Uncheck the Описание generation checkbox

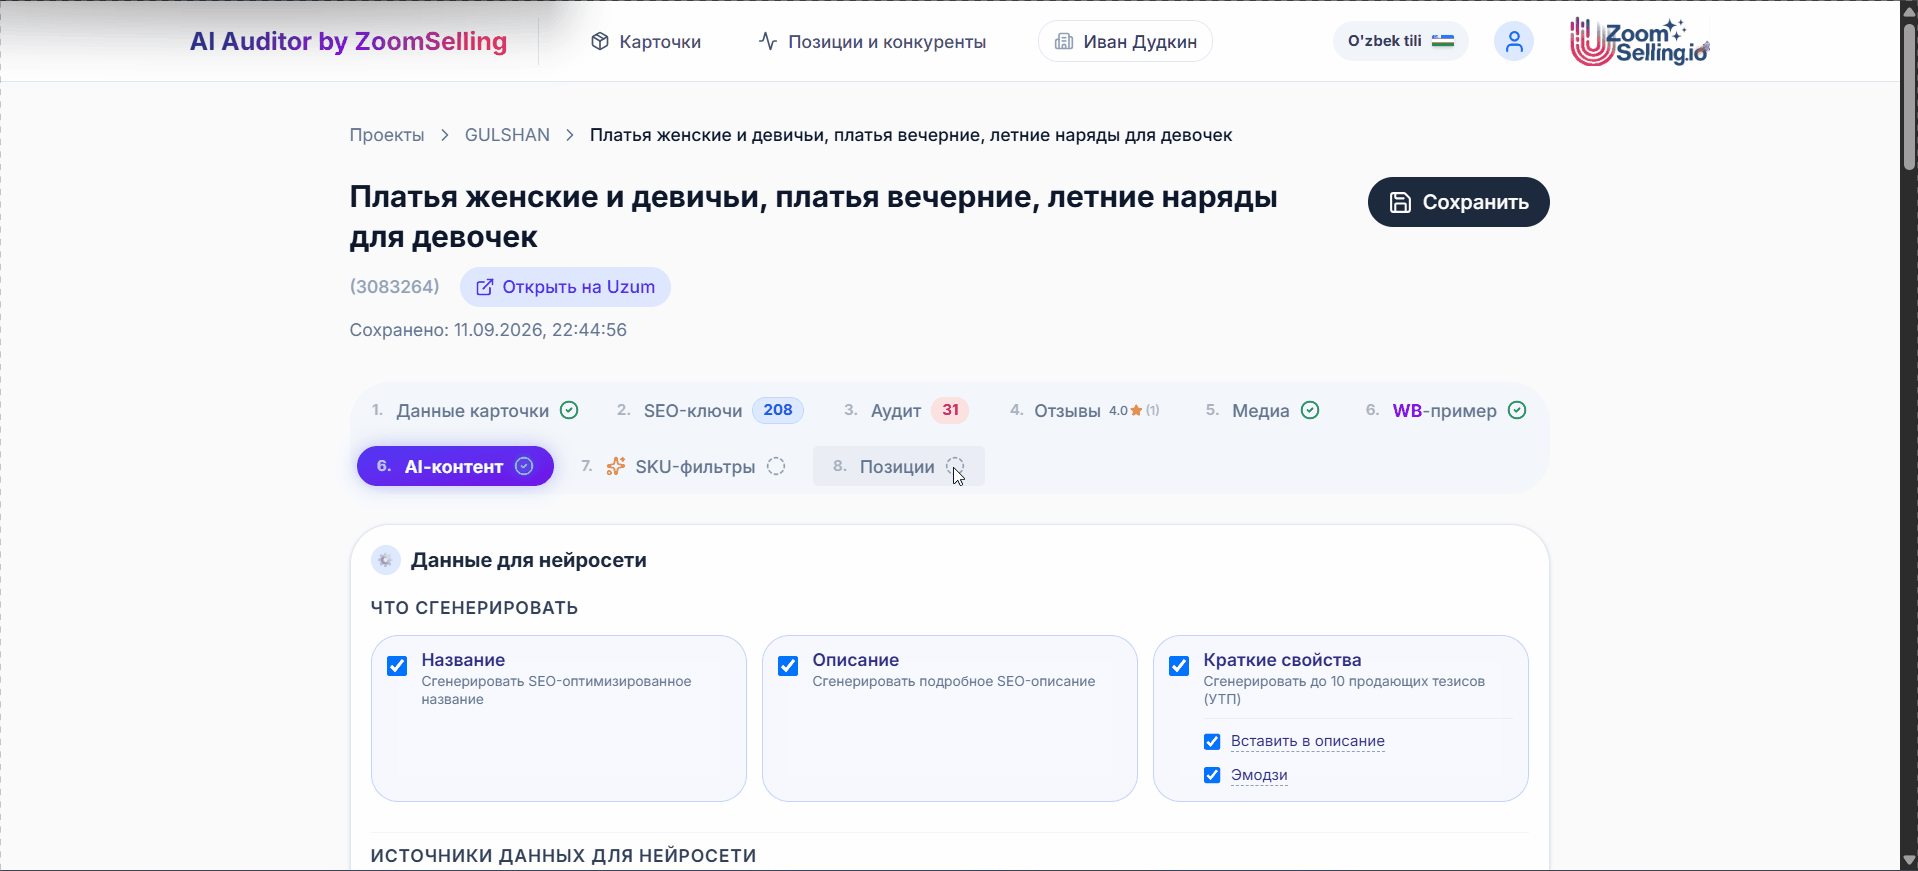(x=788, y=666)
